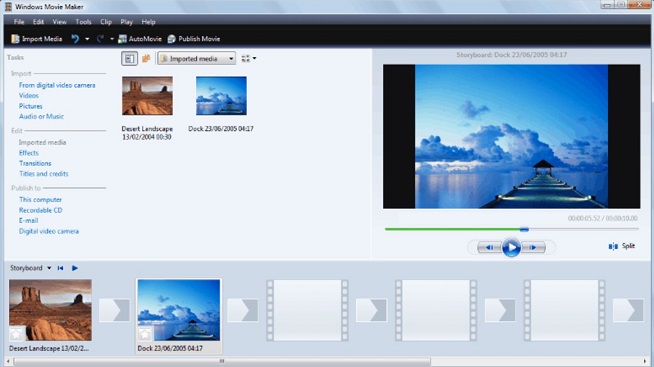This screenshot has height=367, width=654.
Task: Click Rewind Storyboard icon
Action: pyautogui.click(x=60, y=268)
